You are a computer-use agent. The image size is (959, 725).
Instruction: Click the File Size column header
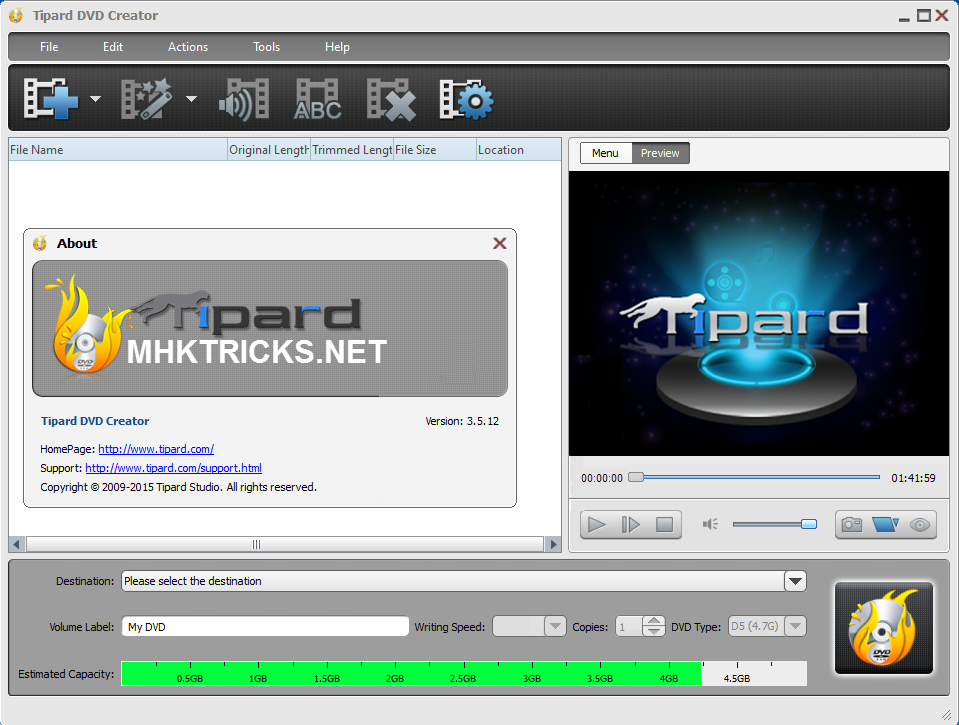[x=434, y=150]
